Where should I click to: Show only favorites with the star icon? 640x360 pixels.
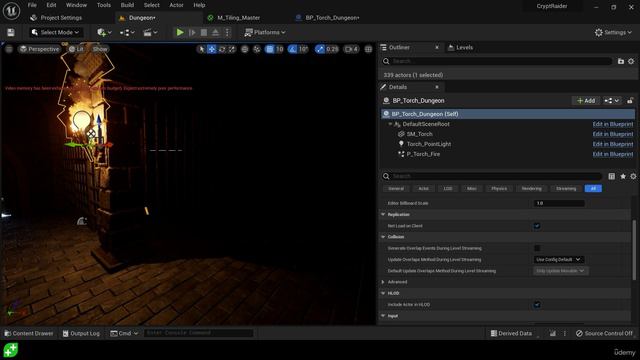tap(623, 176)
